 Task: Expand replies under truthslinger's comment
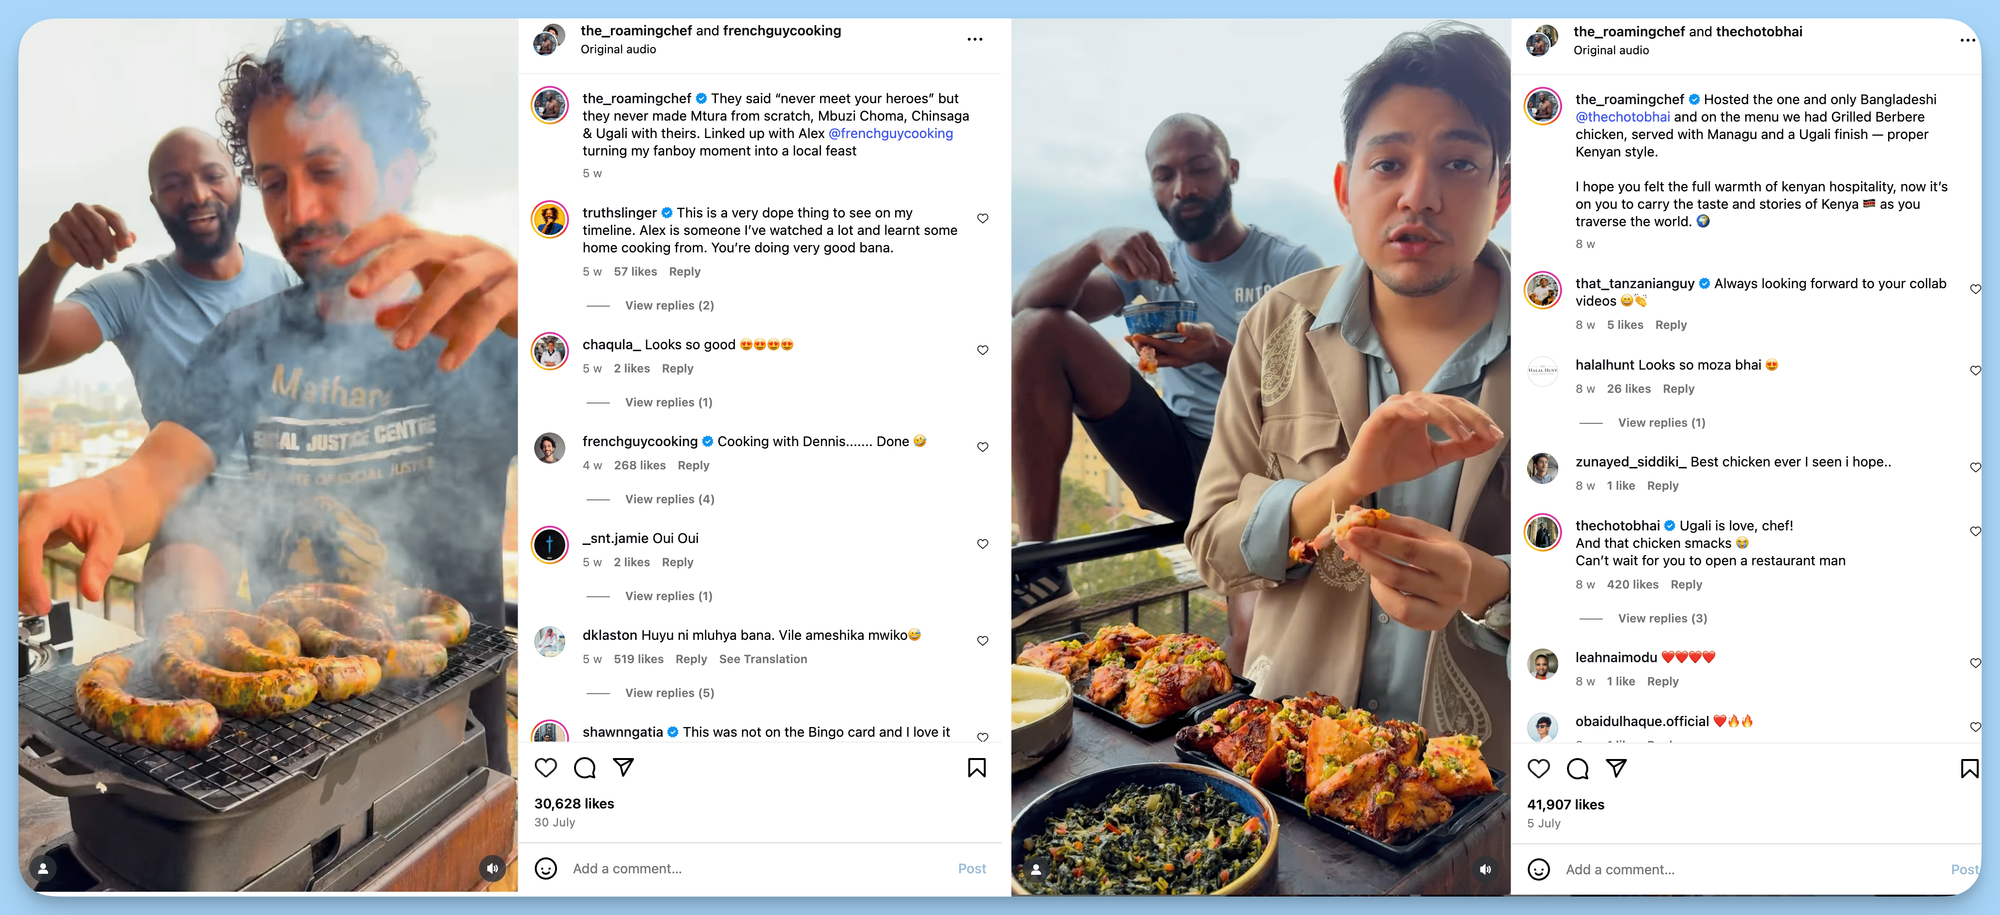point(668,305)
